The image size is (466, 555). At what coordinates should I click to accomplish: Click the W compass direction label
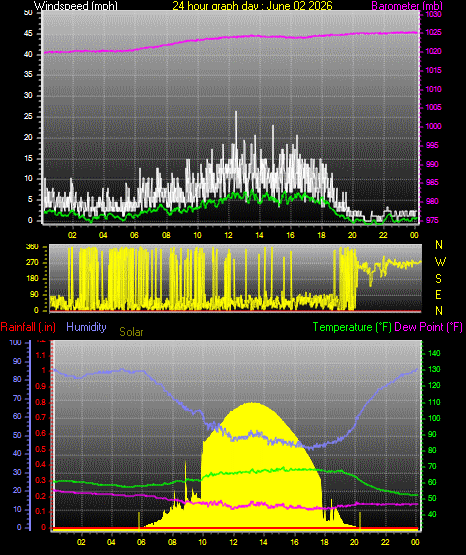click(x=440, y=262)
